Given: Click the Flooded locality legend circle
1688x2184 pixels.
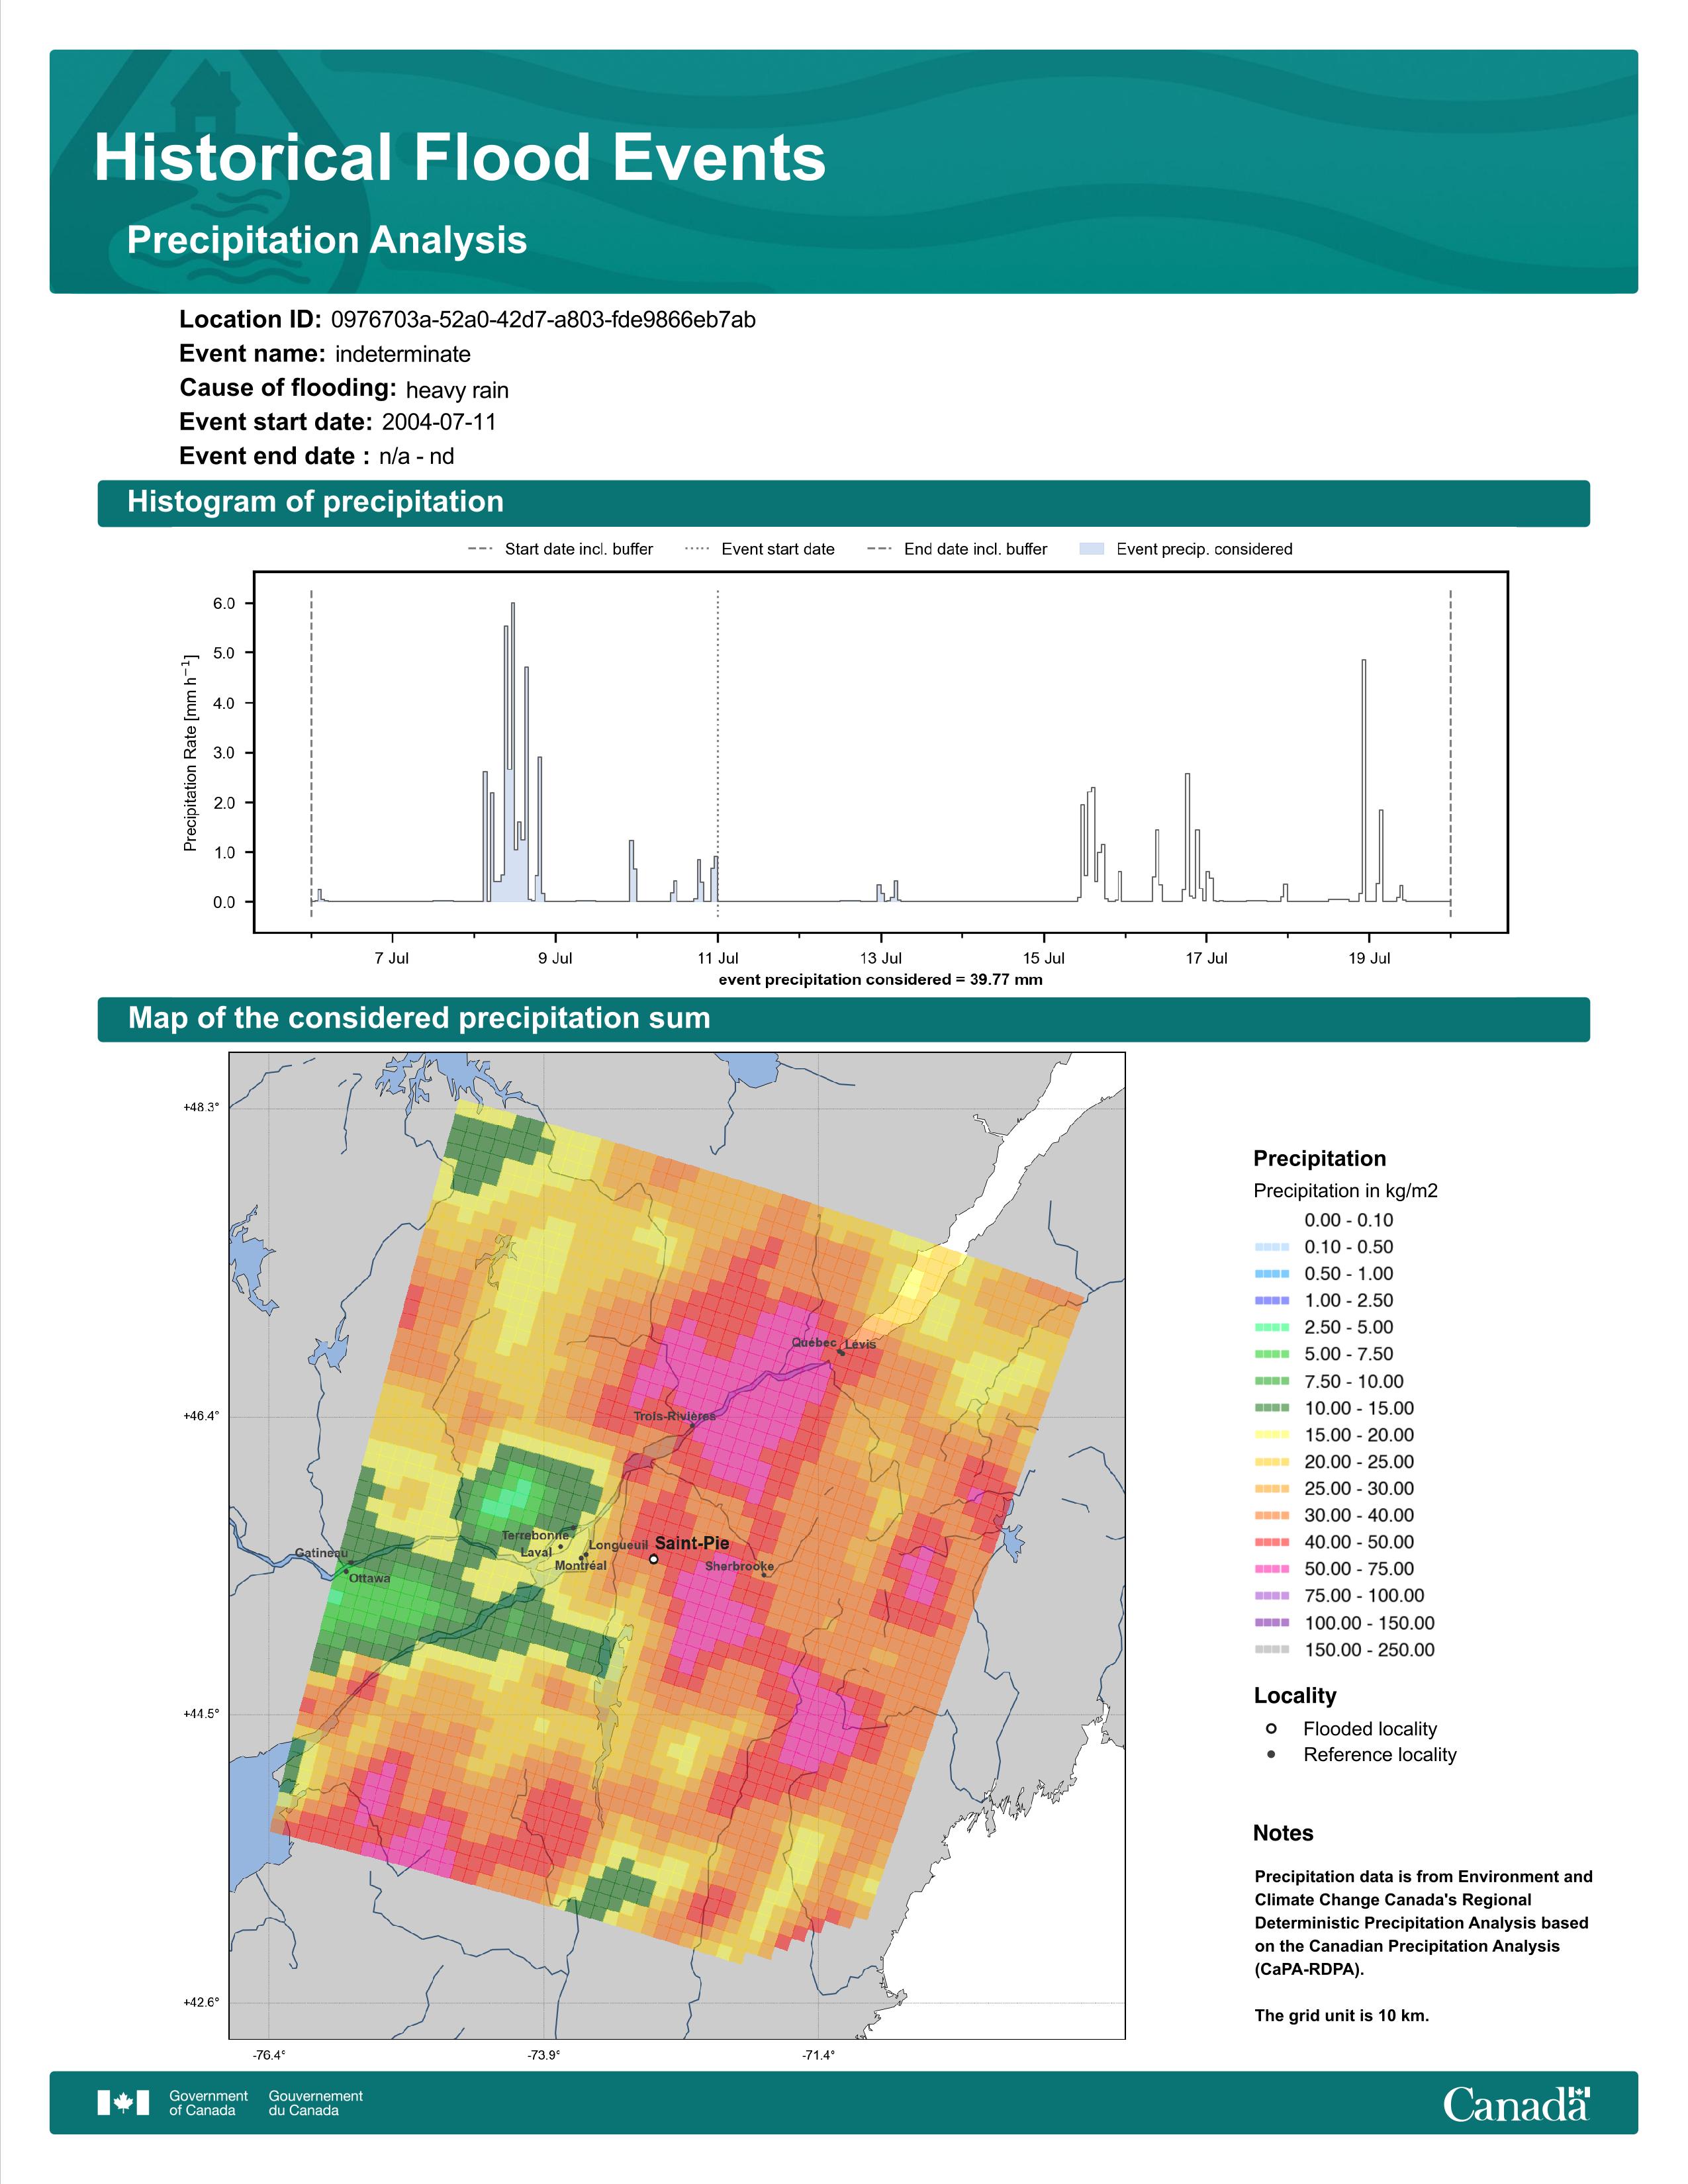Looking at the screenshot, I should 1271,1728.
